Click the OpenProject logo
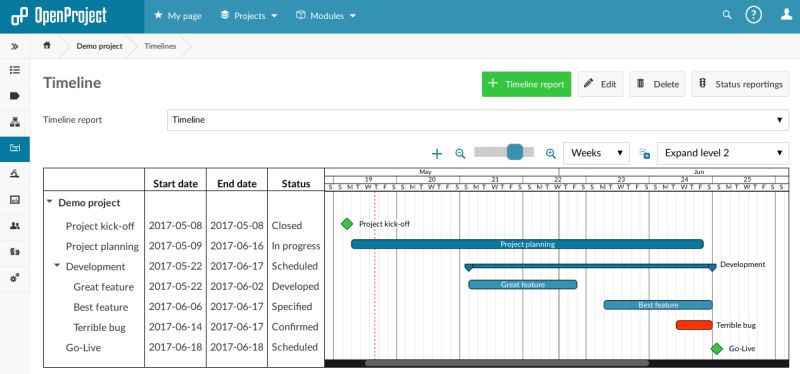Image resolution: width=800 pixels, height=374 pixels. coord(59,16)
